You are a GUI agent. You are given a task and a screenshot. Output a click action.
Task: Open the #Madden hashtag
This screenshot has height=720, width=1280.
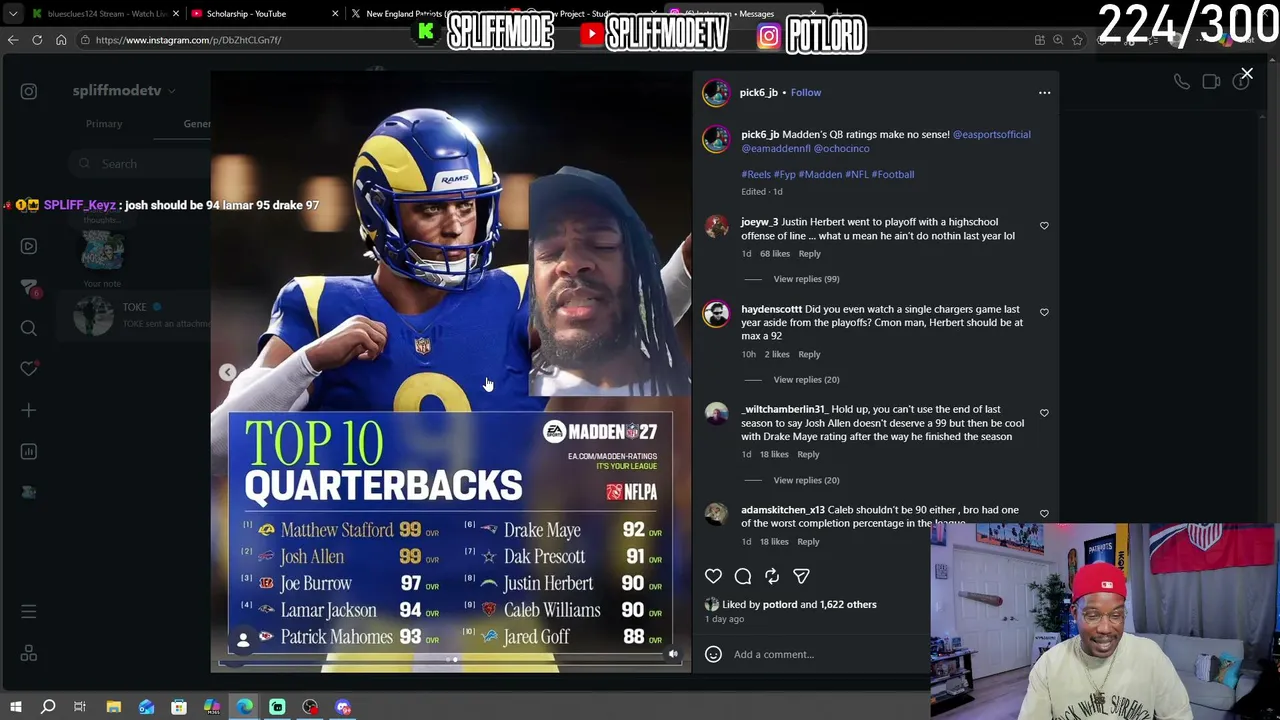[x=820, y=174]
